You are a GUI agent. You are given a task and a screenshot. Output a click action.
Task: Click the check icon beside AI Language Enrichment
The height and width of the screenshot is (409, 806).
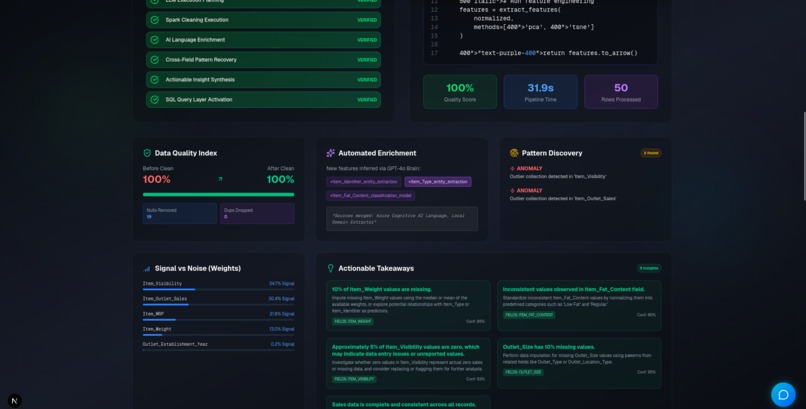(154, 40)
